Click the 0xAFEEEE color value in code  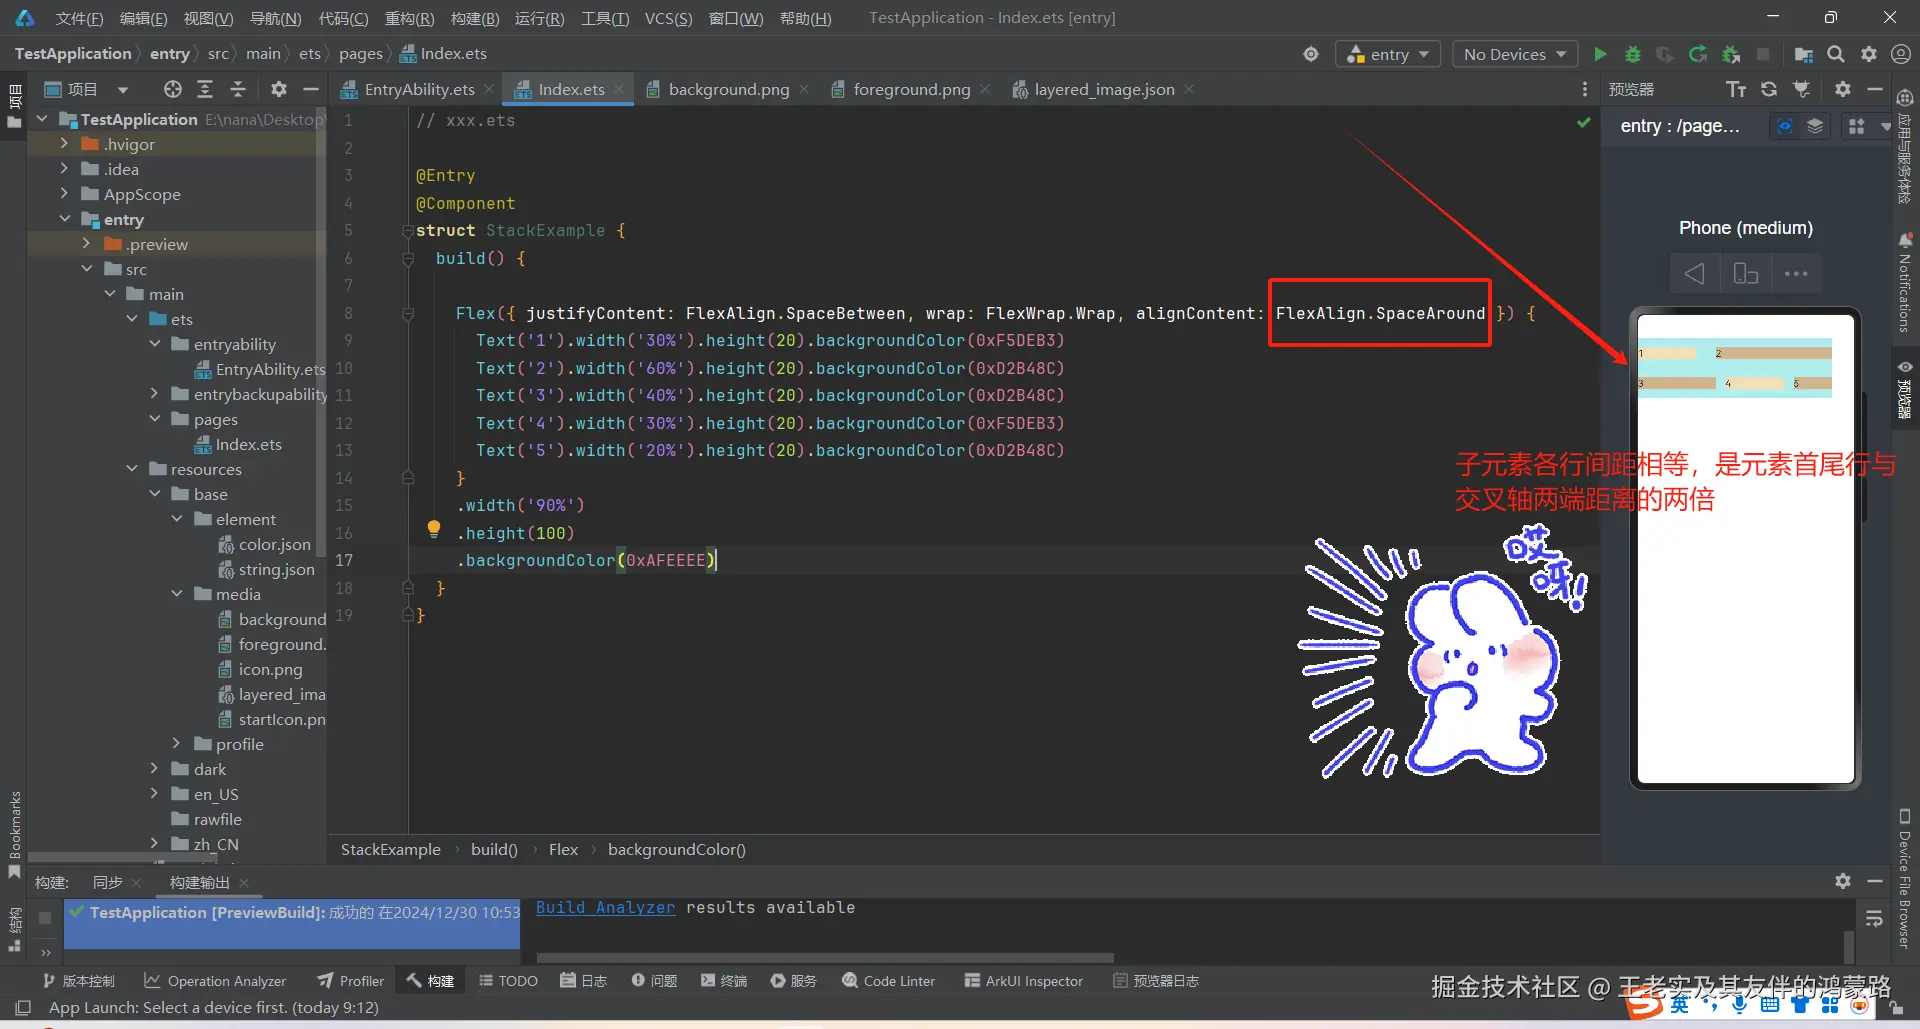click(x=665, y=560)
